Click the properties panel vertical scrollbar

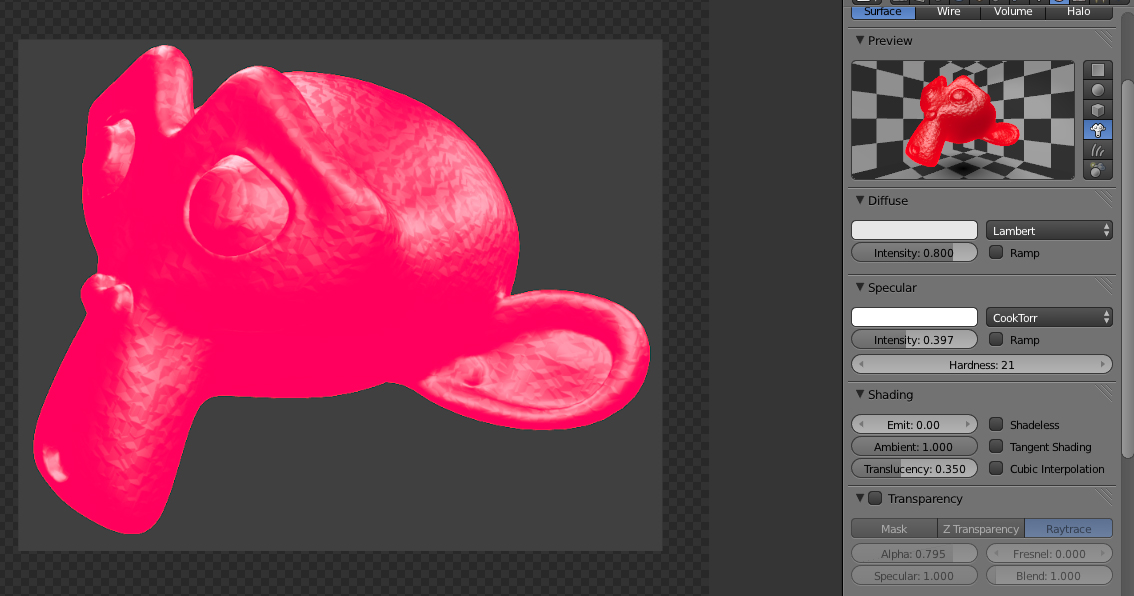click(x=1127, y=268)
